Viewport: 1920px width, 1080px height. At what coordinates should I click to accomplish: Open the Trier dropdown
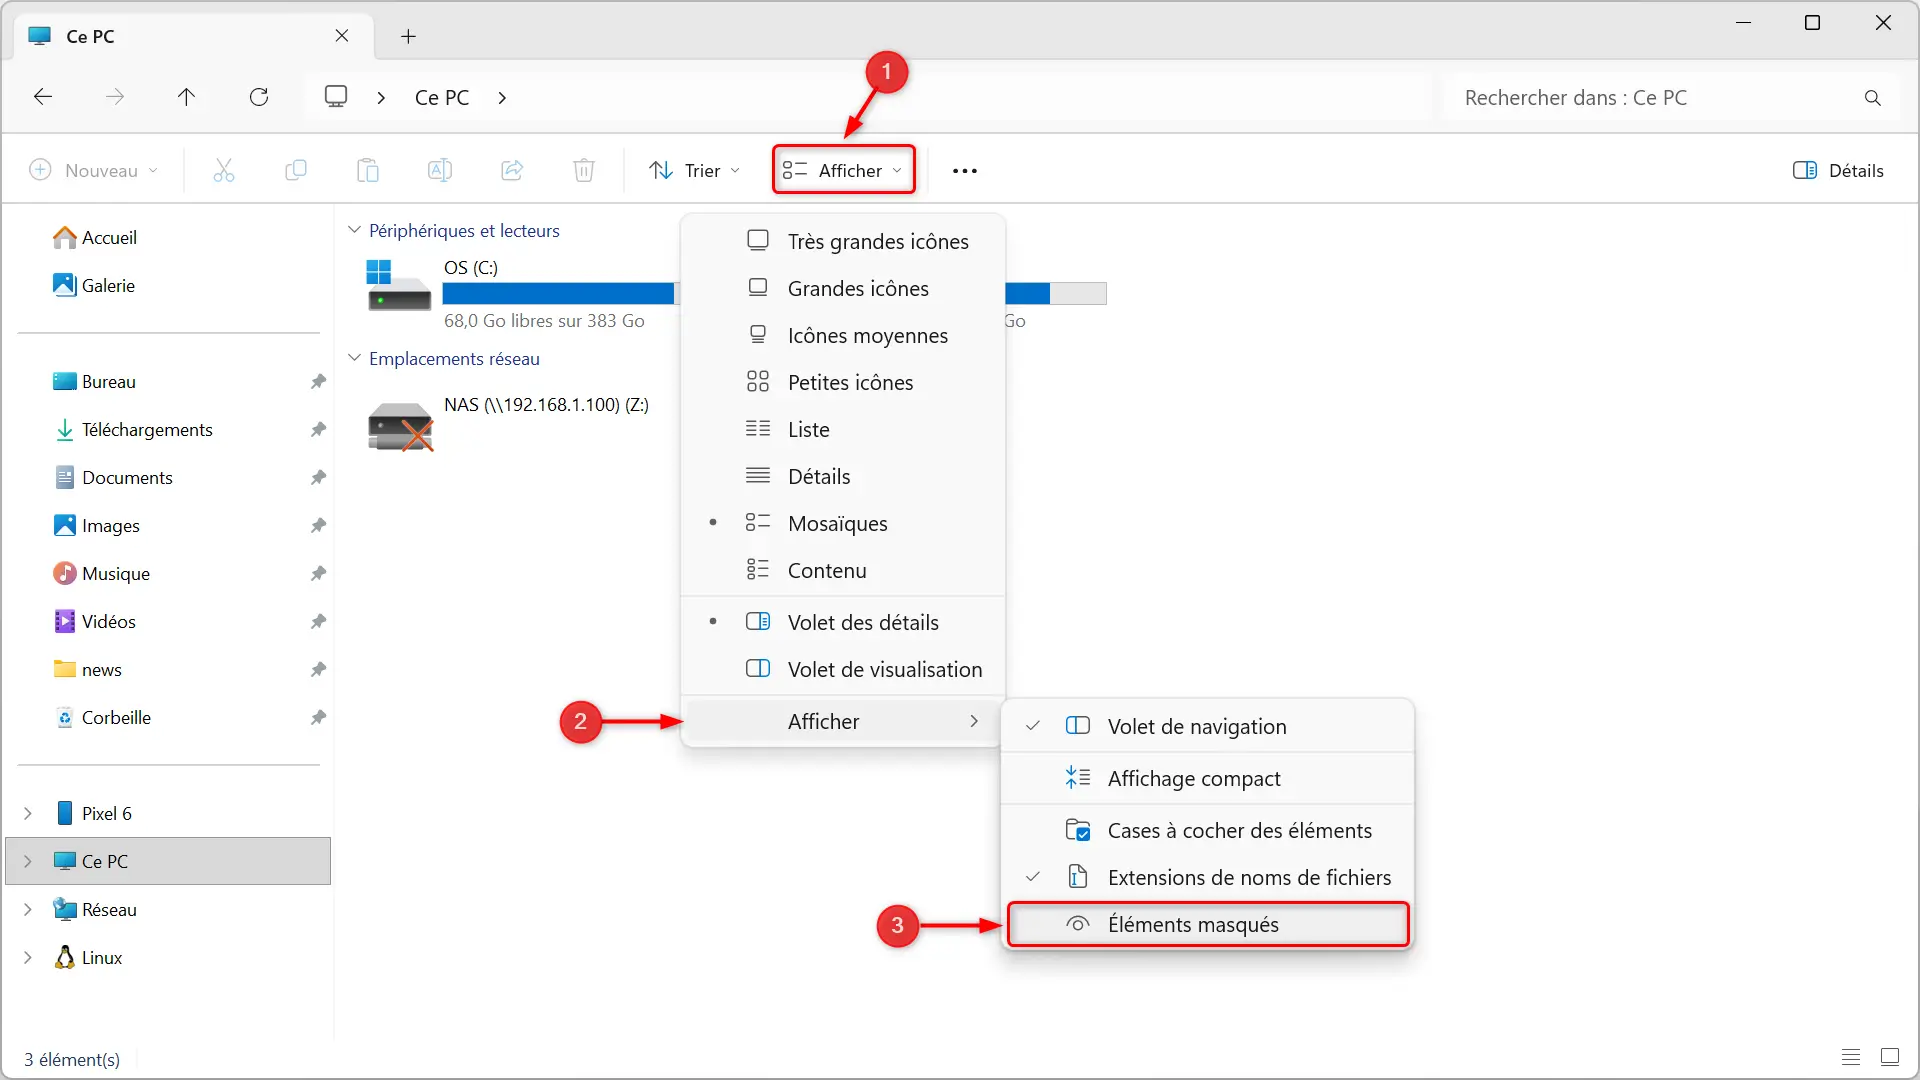695,171
